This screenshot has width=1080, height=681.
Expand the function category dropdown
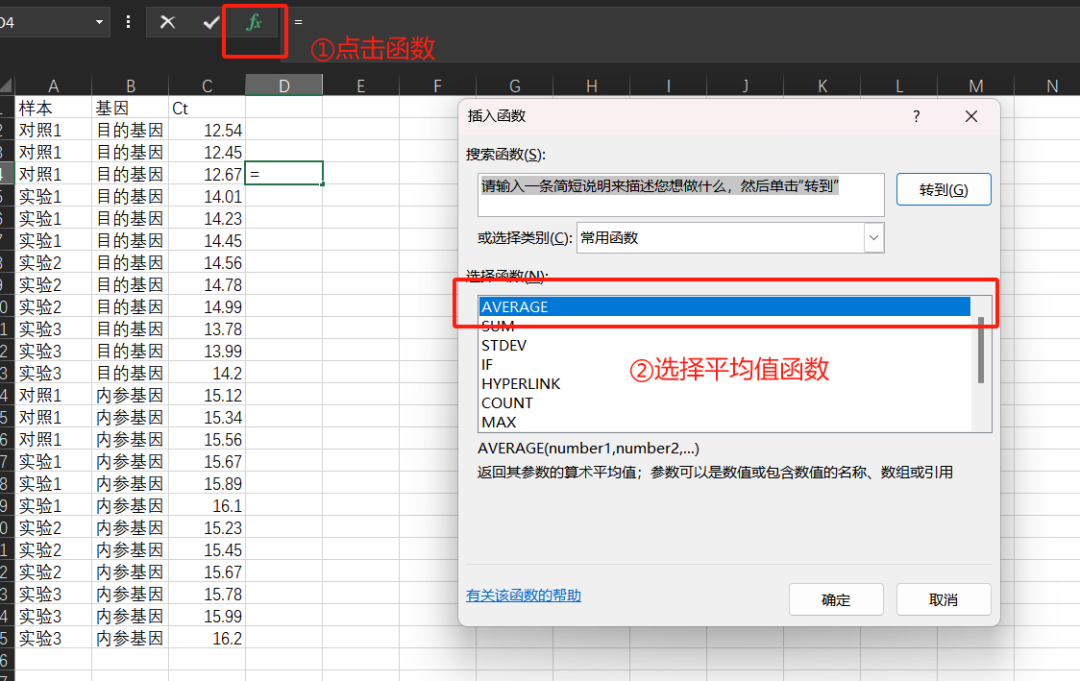[873, 238]
